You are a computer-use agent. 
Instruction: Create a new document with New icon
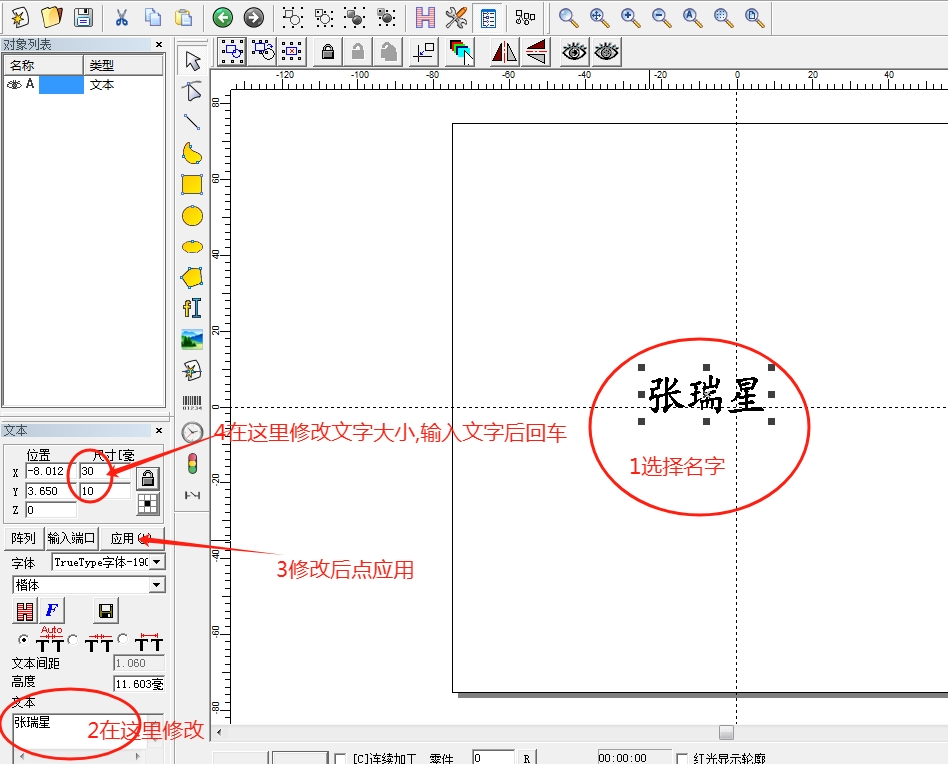coord(21,18)
